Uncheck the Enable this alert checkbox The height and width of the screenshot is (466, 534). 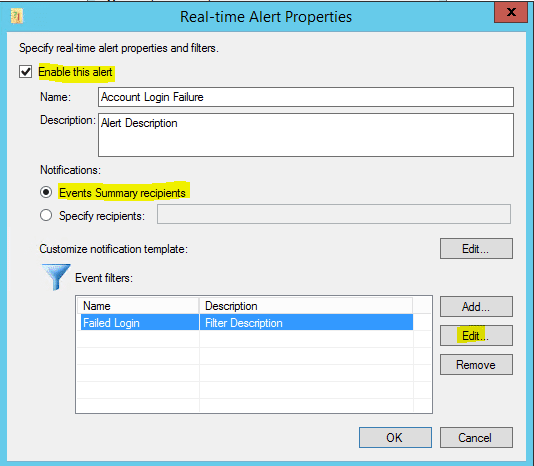tap(26, 72)
